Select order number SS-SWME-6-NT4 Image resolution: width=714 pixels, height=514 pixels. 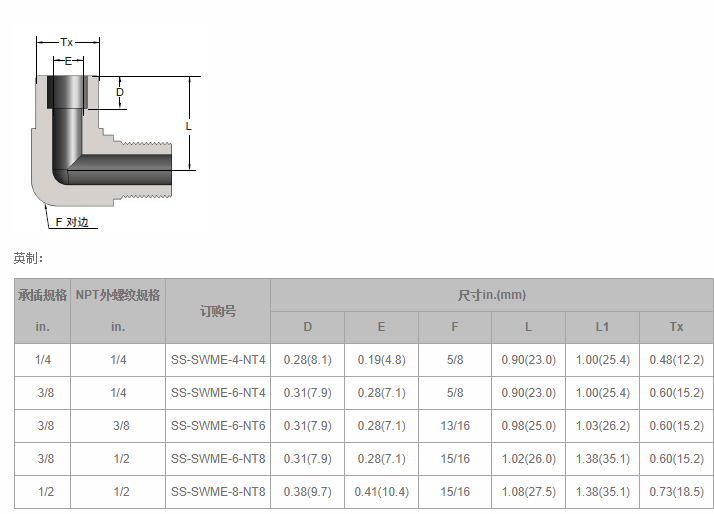coord(218,392)
